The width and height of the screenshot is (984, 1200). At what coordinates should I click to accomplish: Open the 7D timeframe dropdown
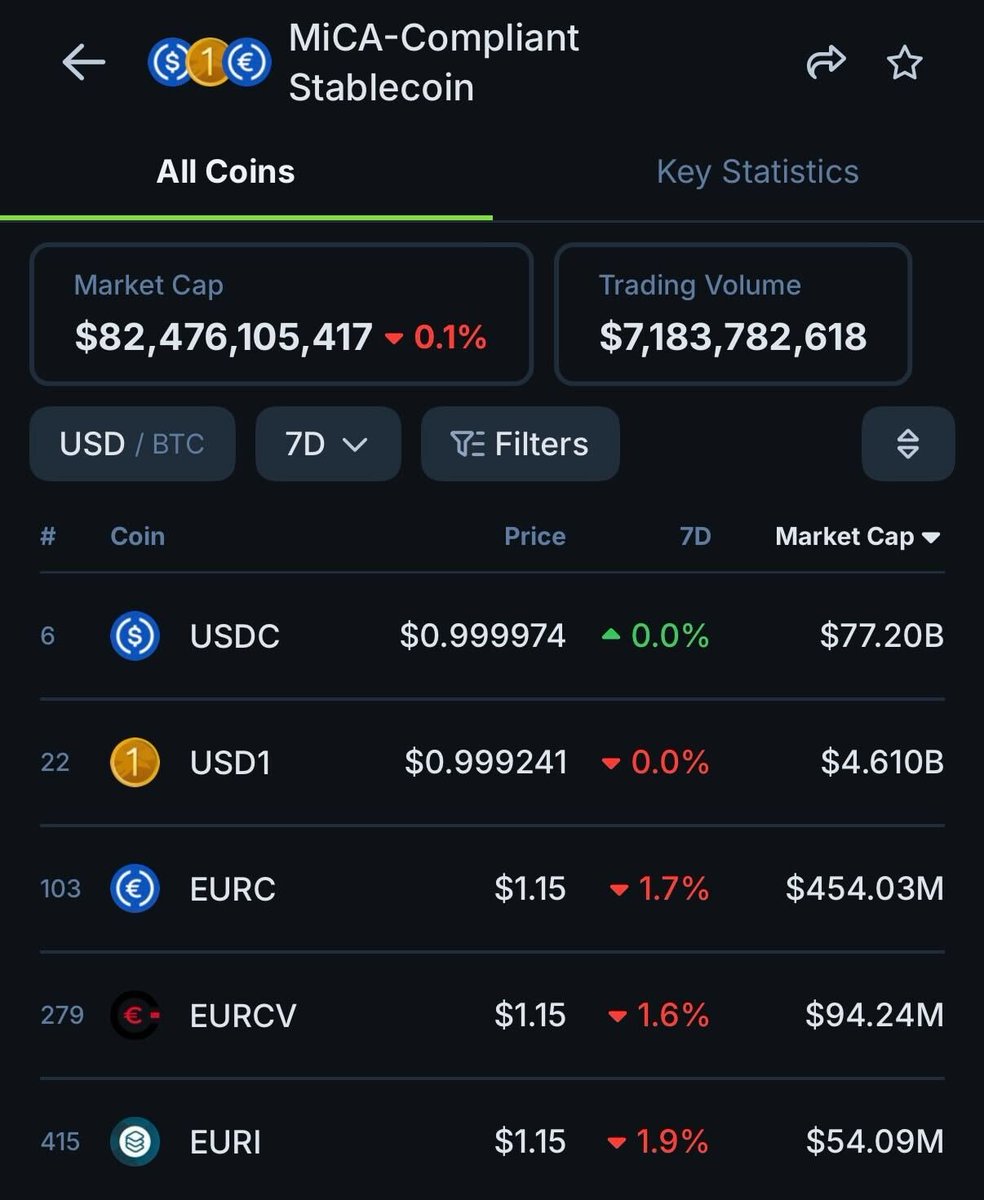[x=327, y=444]
